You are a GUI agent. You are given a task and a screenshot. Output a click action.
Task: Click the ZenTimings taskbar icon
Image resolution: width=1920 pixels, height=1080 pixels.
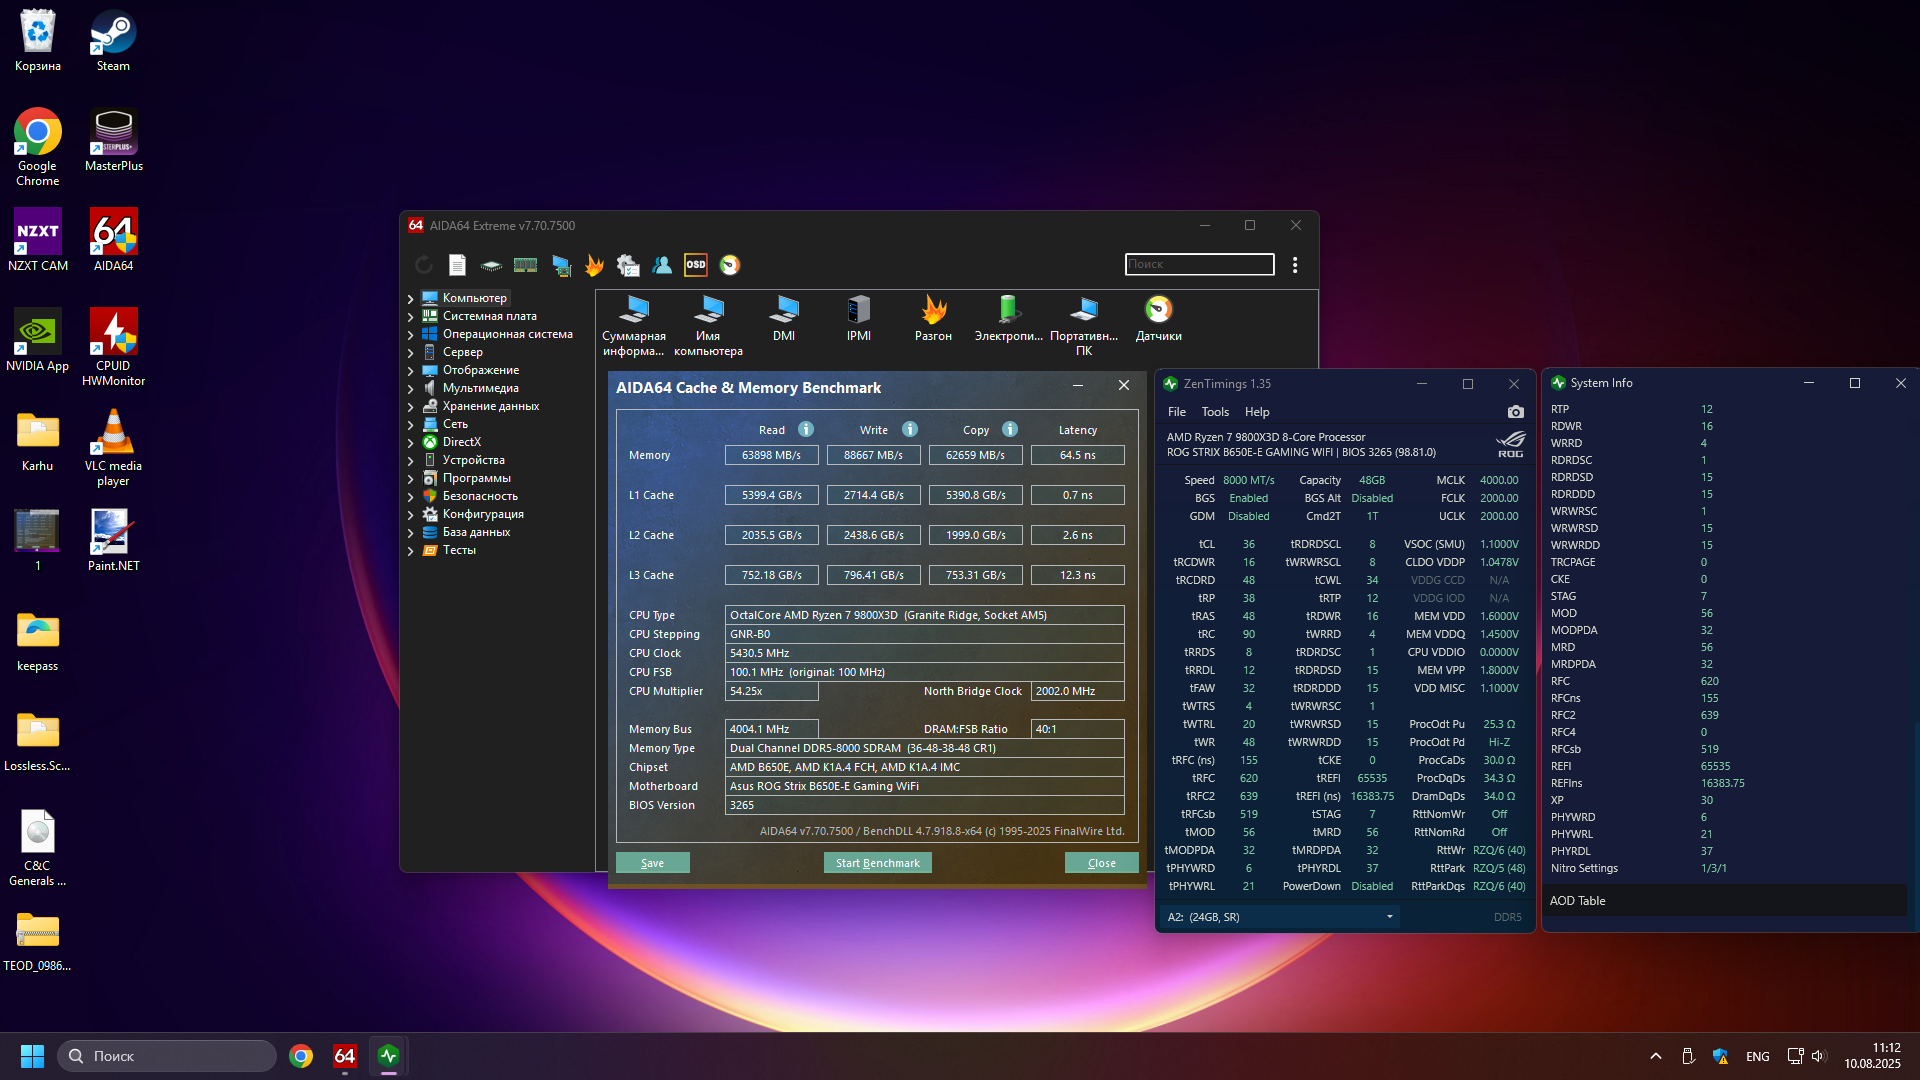(x=389, y=1056)
